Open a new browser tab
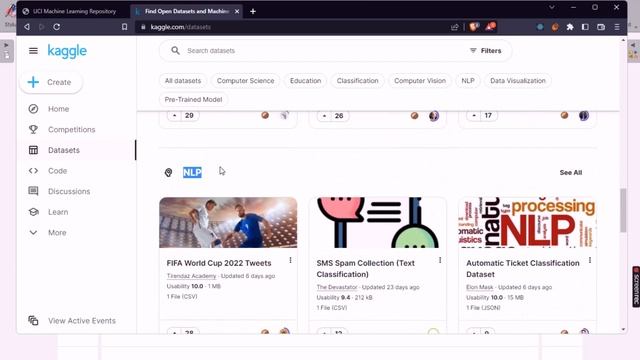The image size is (640, 360). pos(253,11)
